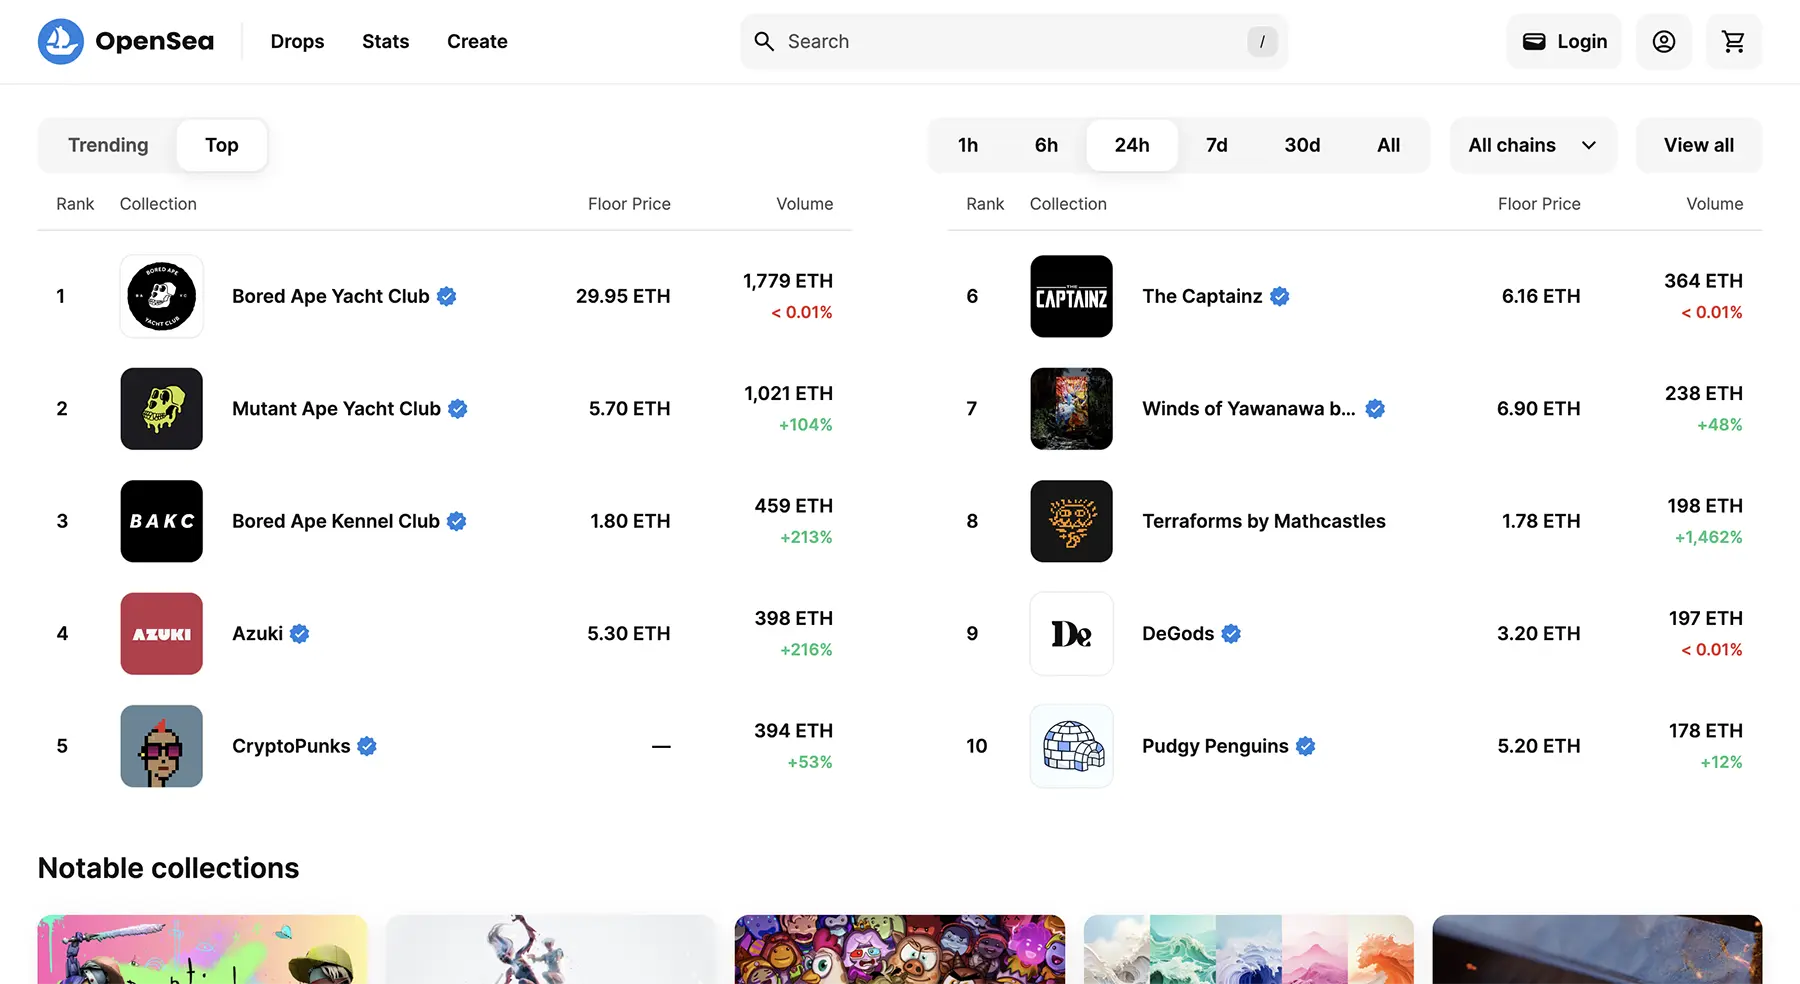Image resolution: width=1800 pixels, height=984 pixels.
Task: Click the Notable collections heading
Action: (x=169, y=868)
